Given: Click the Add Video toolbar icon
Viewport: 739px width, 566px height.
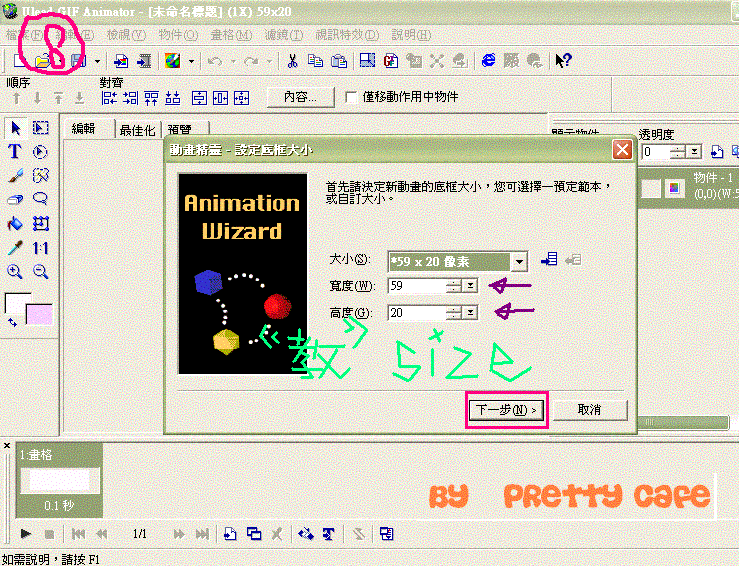Looking at the screenshot, I should click(144, 61).
